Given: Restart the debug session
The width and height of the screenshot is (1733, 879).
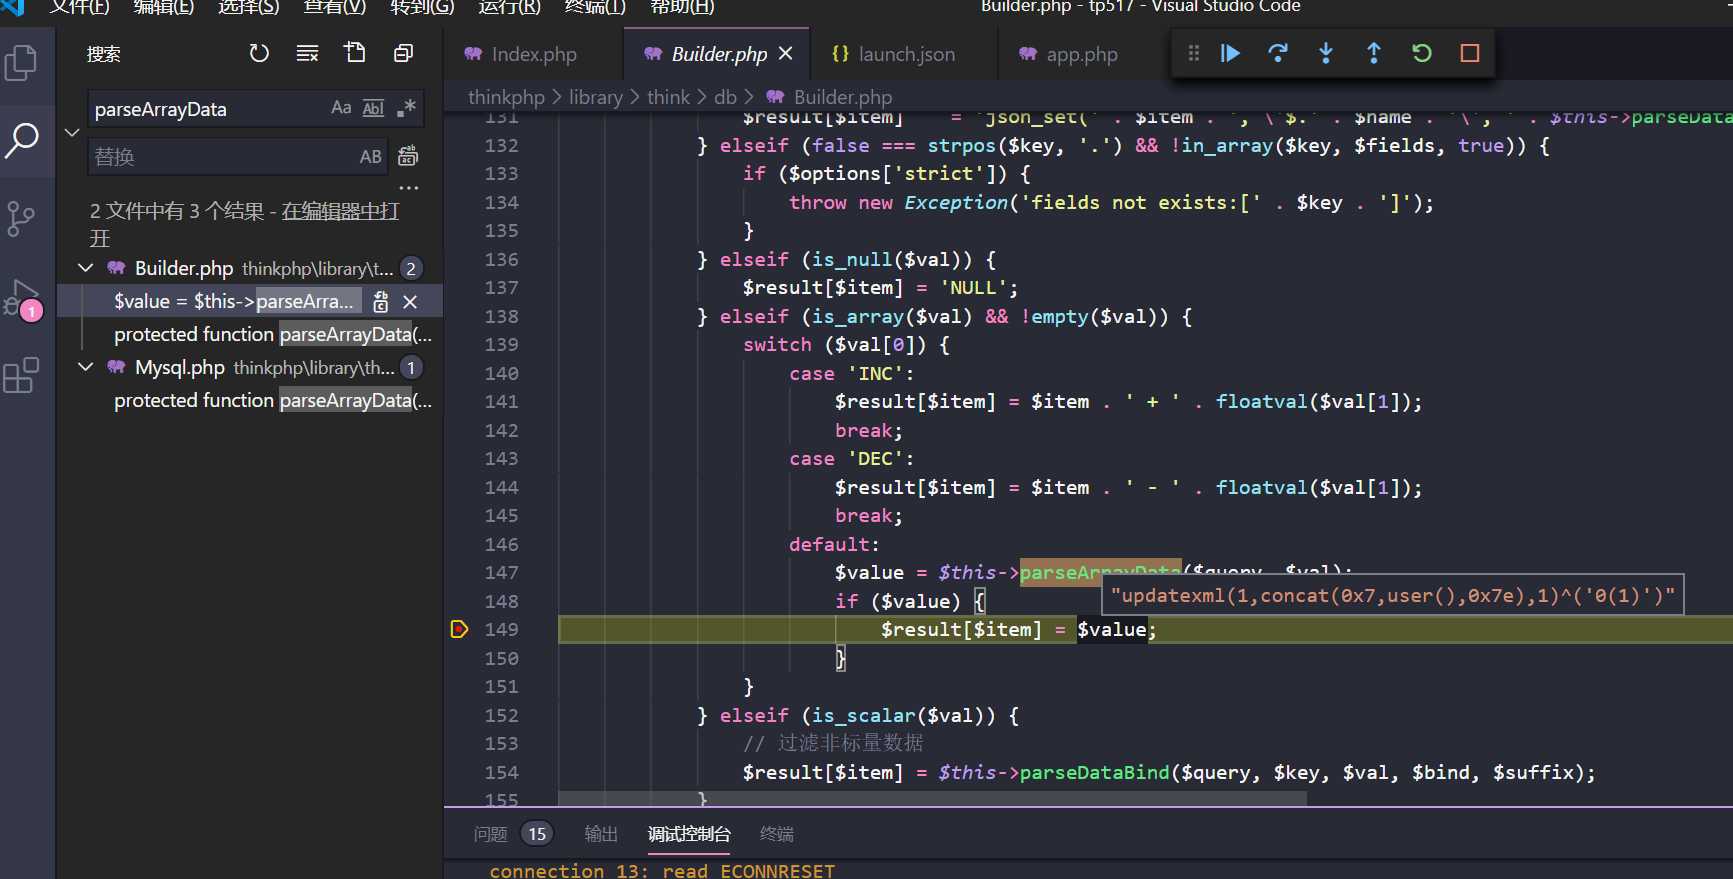Looking at the screenshot, I should pos(1422,53).
